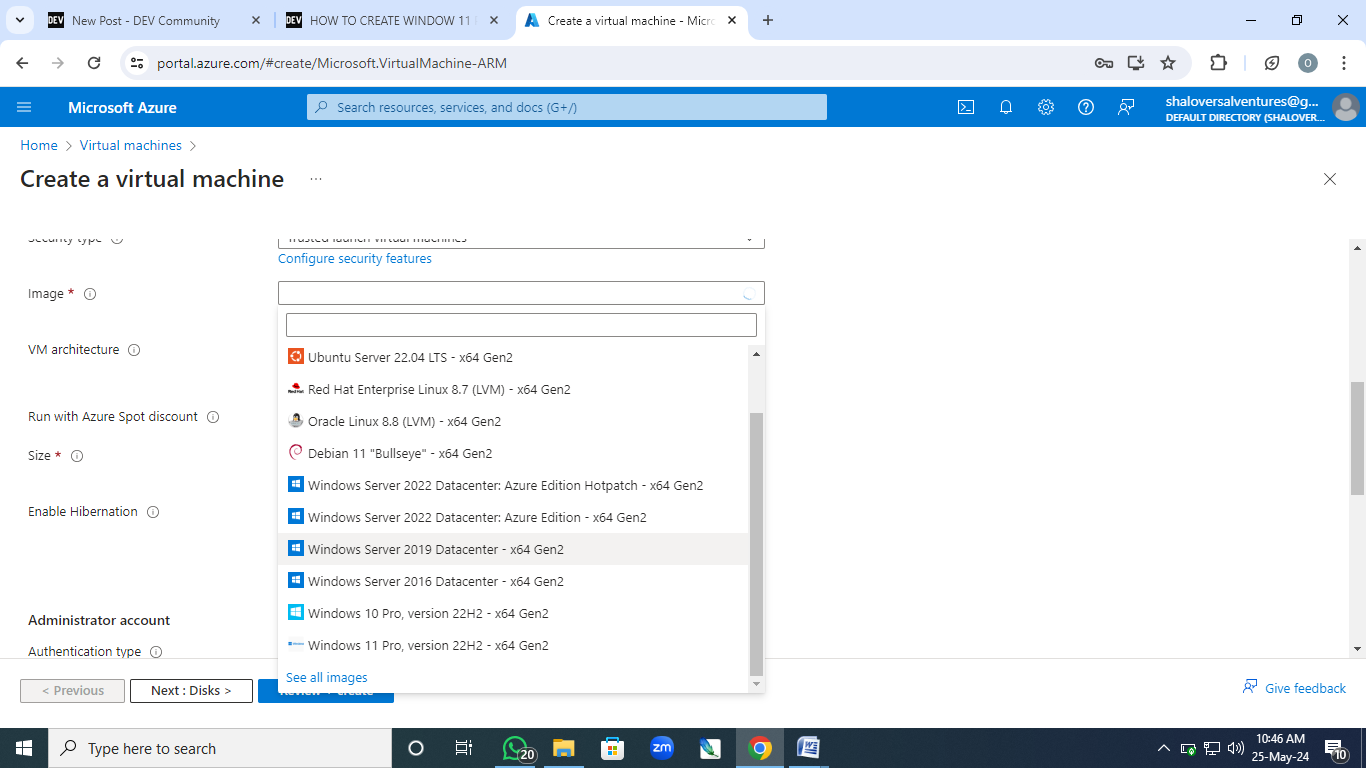The width and height of the screenshot is (1366, 768).
Task: Open the Azure portal hamburger menu
Action: coord(25,107)
